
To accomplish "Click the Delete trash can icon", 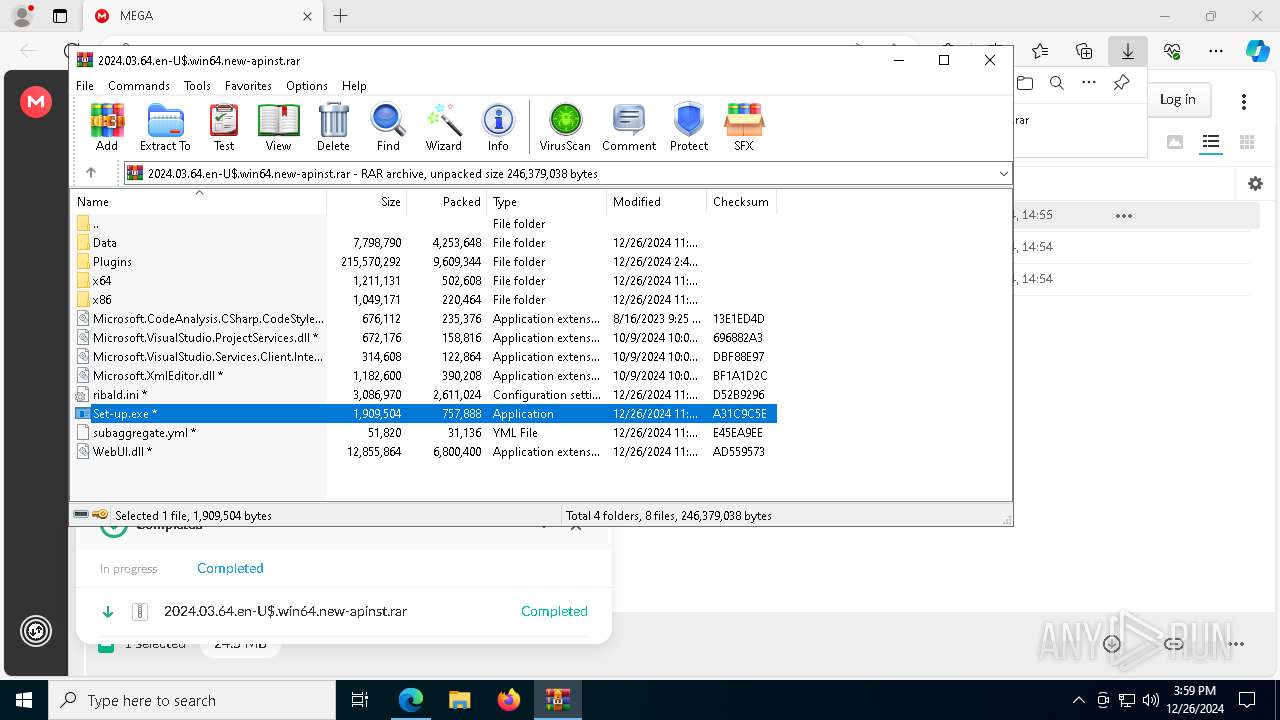I will (333, 127).
